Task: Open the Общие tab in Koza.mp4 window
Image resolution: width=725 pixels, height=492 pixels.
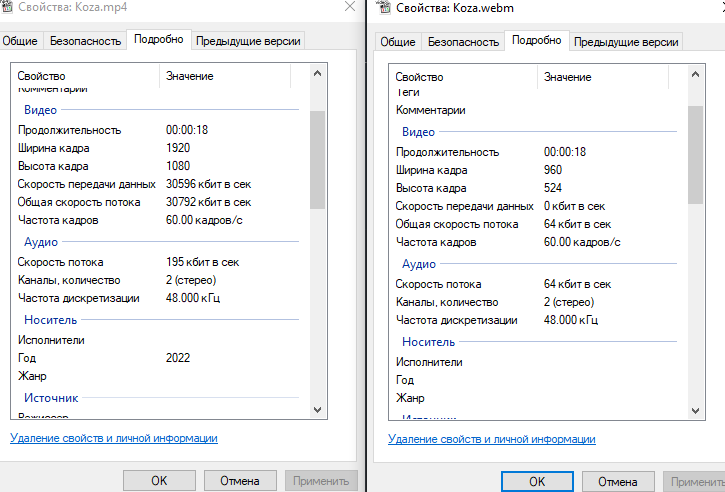Action: point(20,41)
